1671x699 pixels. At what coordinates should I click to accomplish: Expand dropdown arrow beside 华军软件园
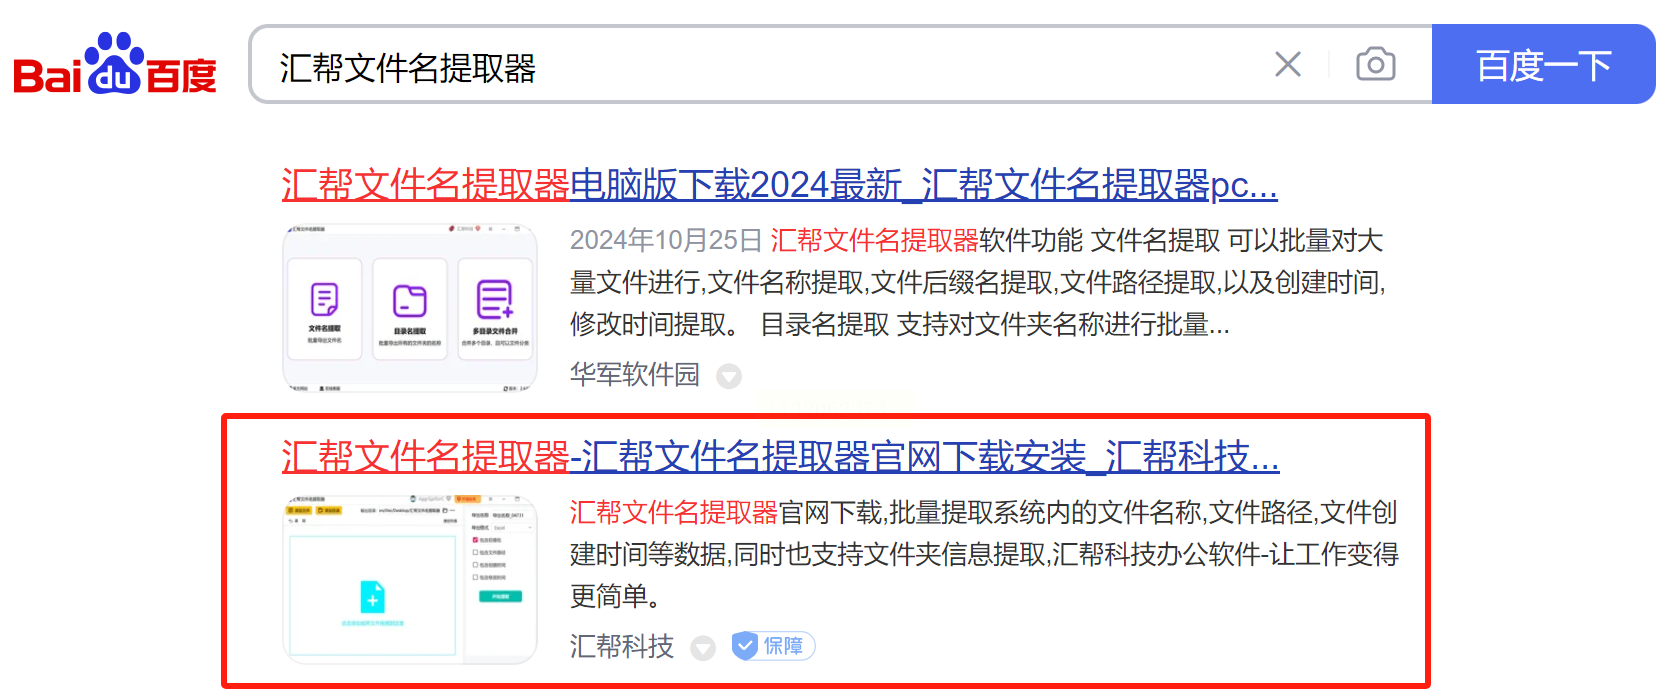click(x=729, y=376)
